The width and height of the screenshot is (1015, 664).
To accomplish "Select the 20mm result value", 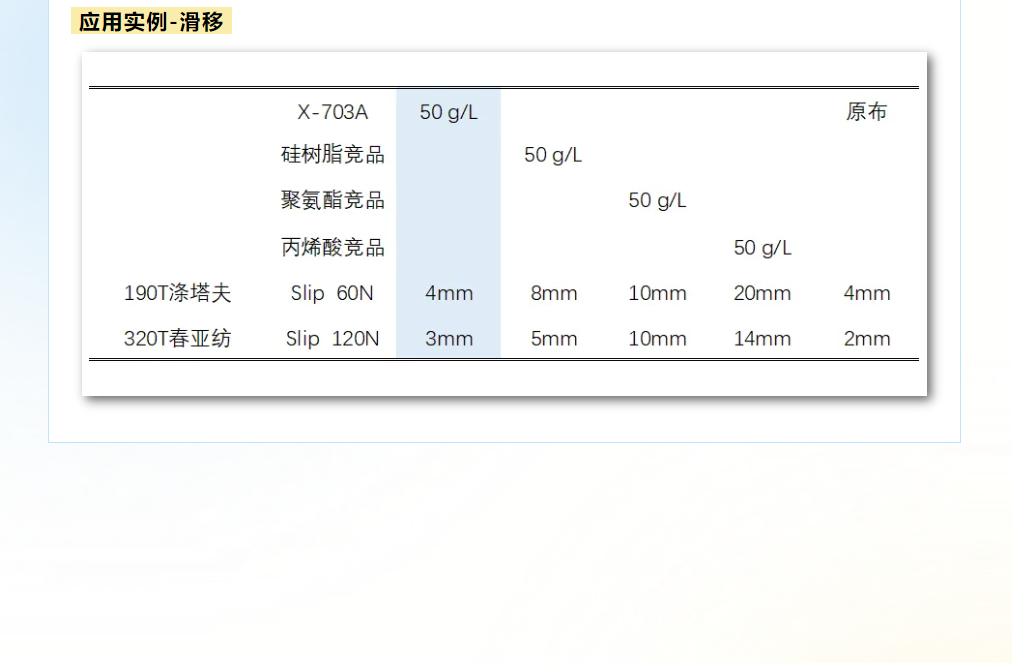I will click(x=762, y=293).
